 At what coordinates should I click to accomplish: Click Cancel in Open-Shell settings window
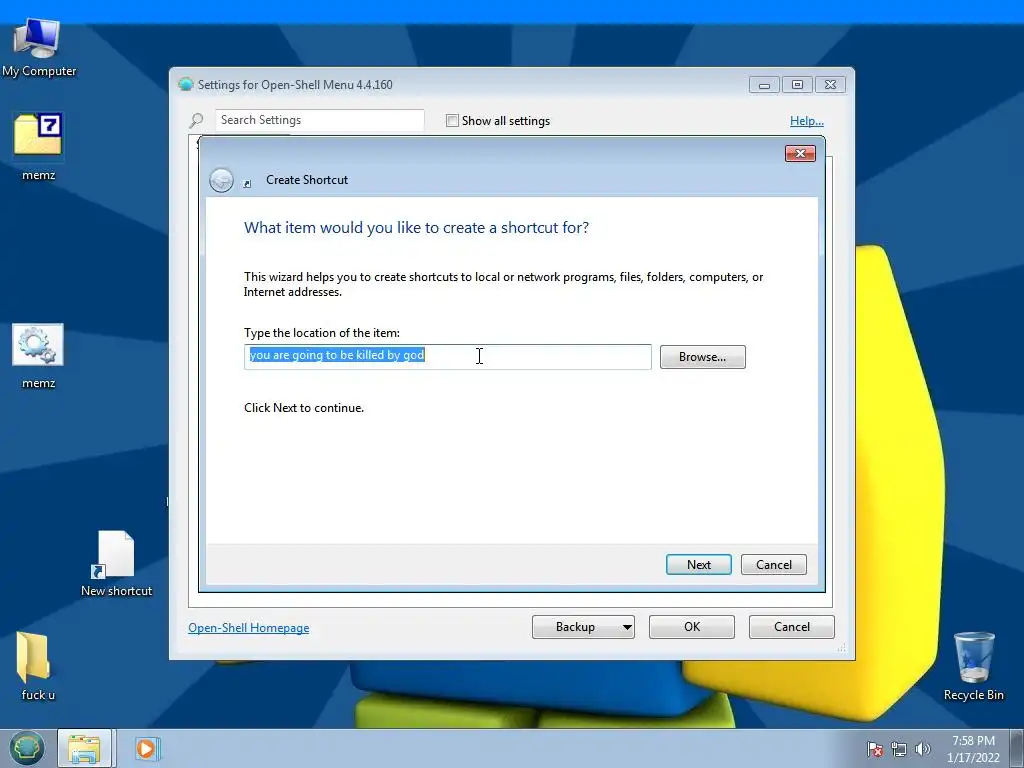(792, 627)
